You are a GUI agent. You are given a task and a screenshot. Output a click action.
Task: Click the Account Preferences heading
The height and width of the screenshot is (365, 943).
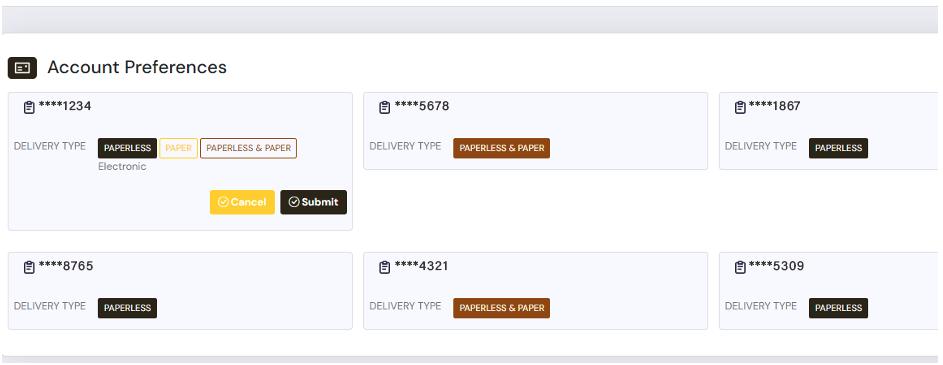(x=137, y=67)
